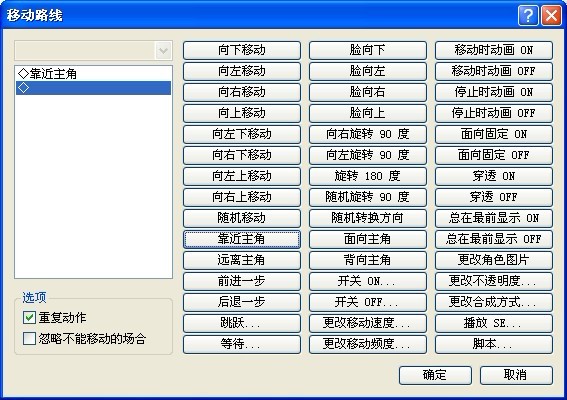
Task: Insert 随机移动 command
Action: 242,218
